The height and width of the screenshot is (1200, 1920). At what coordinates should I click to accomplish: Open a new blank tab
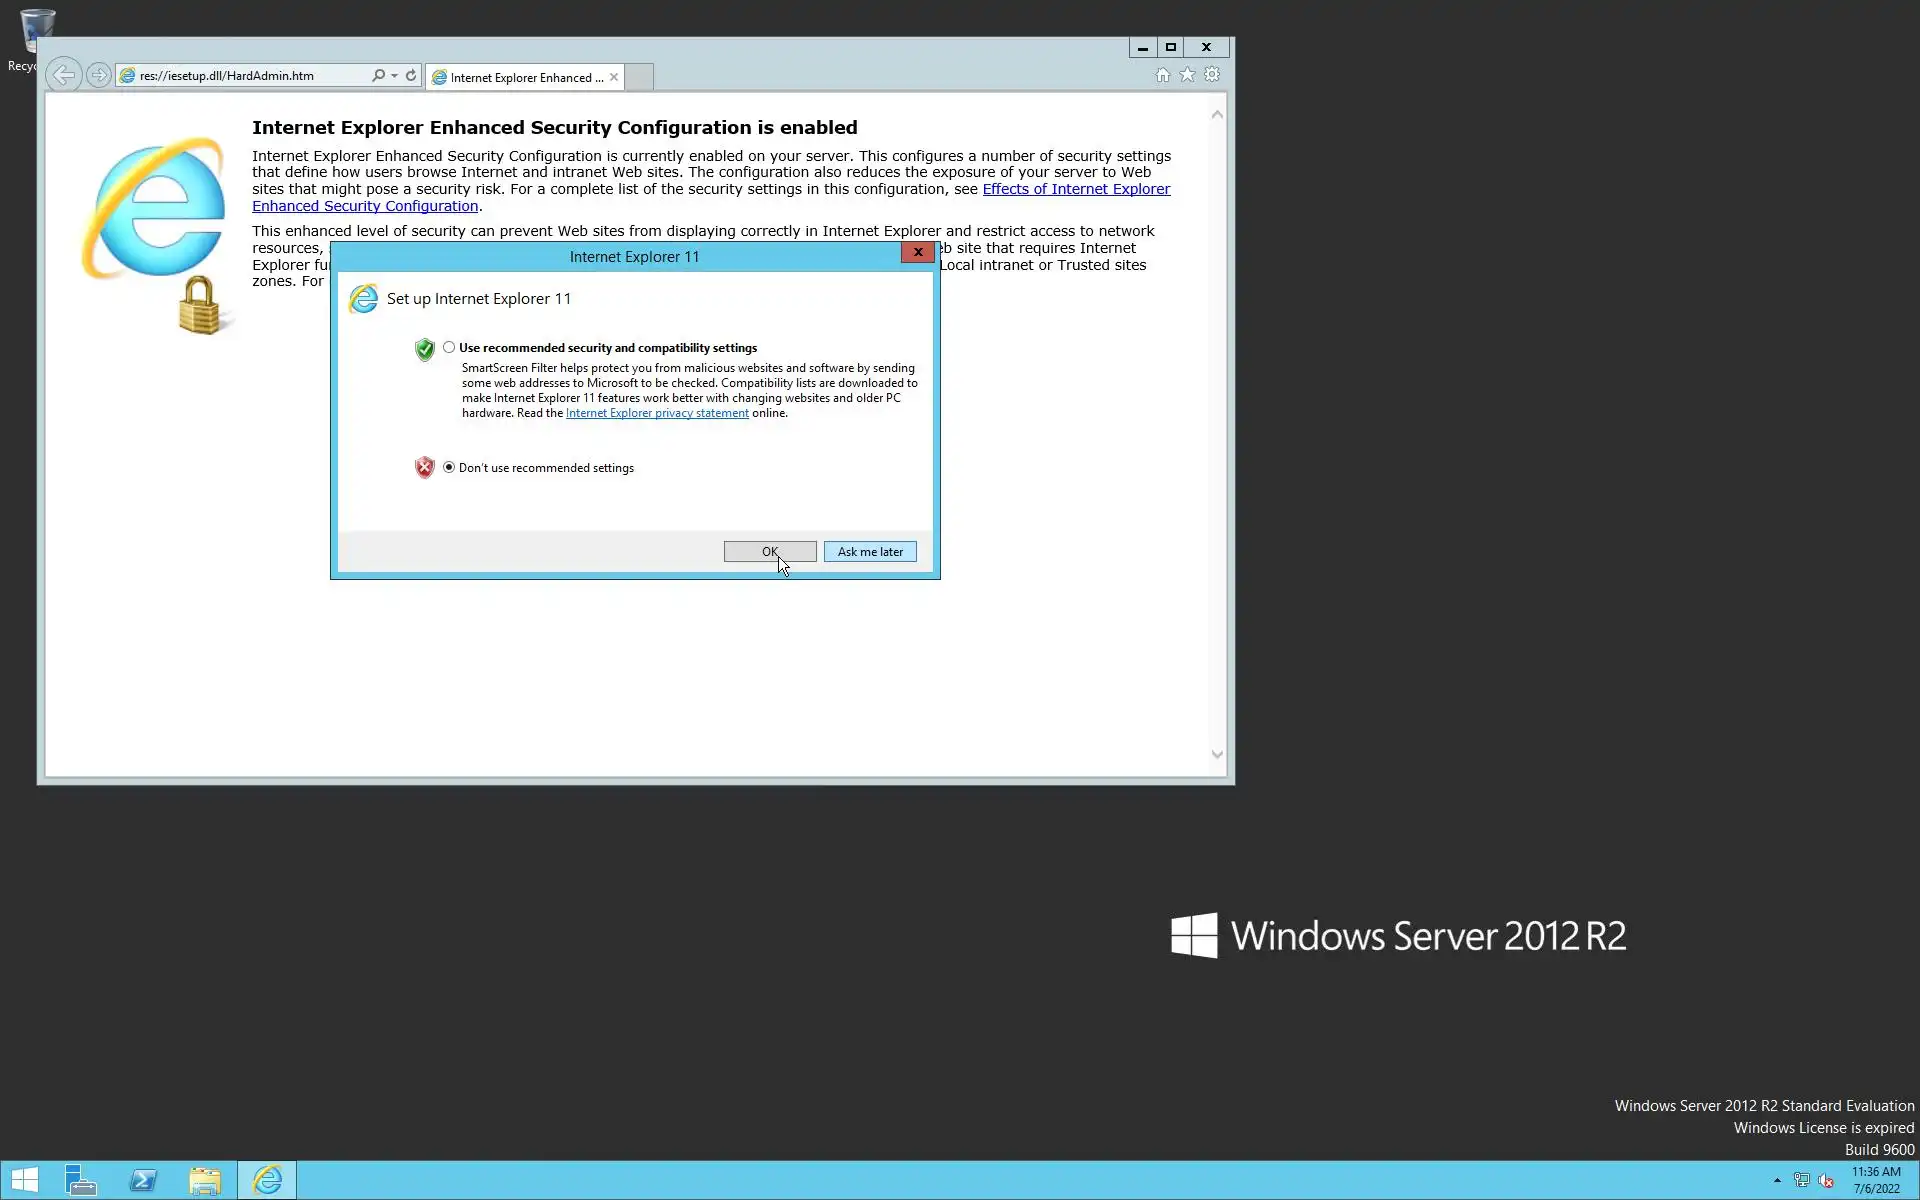click(x=640, y=77)
